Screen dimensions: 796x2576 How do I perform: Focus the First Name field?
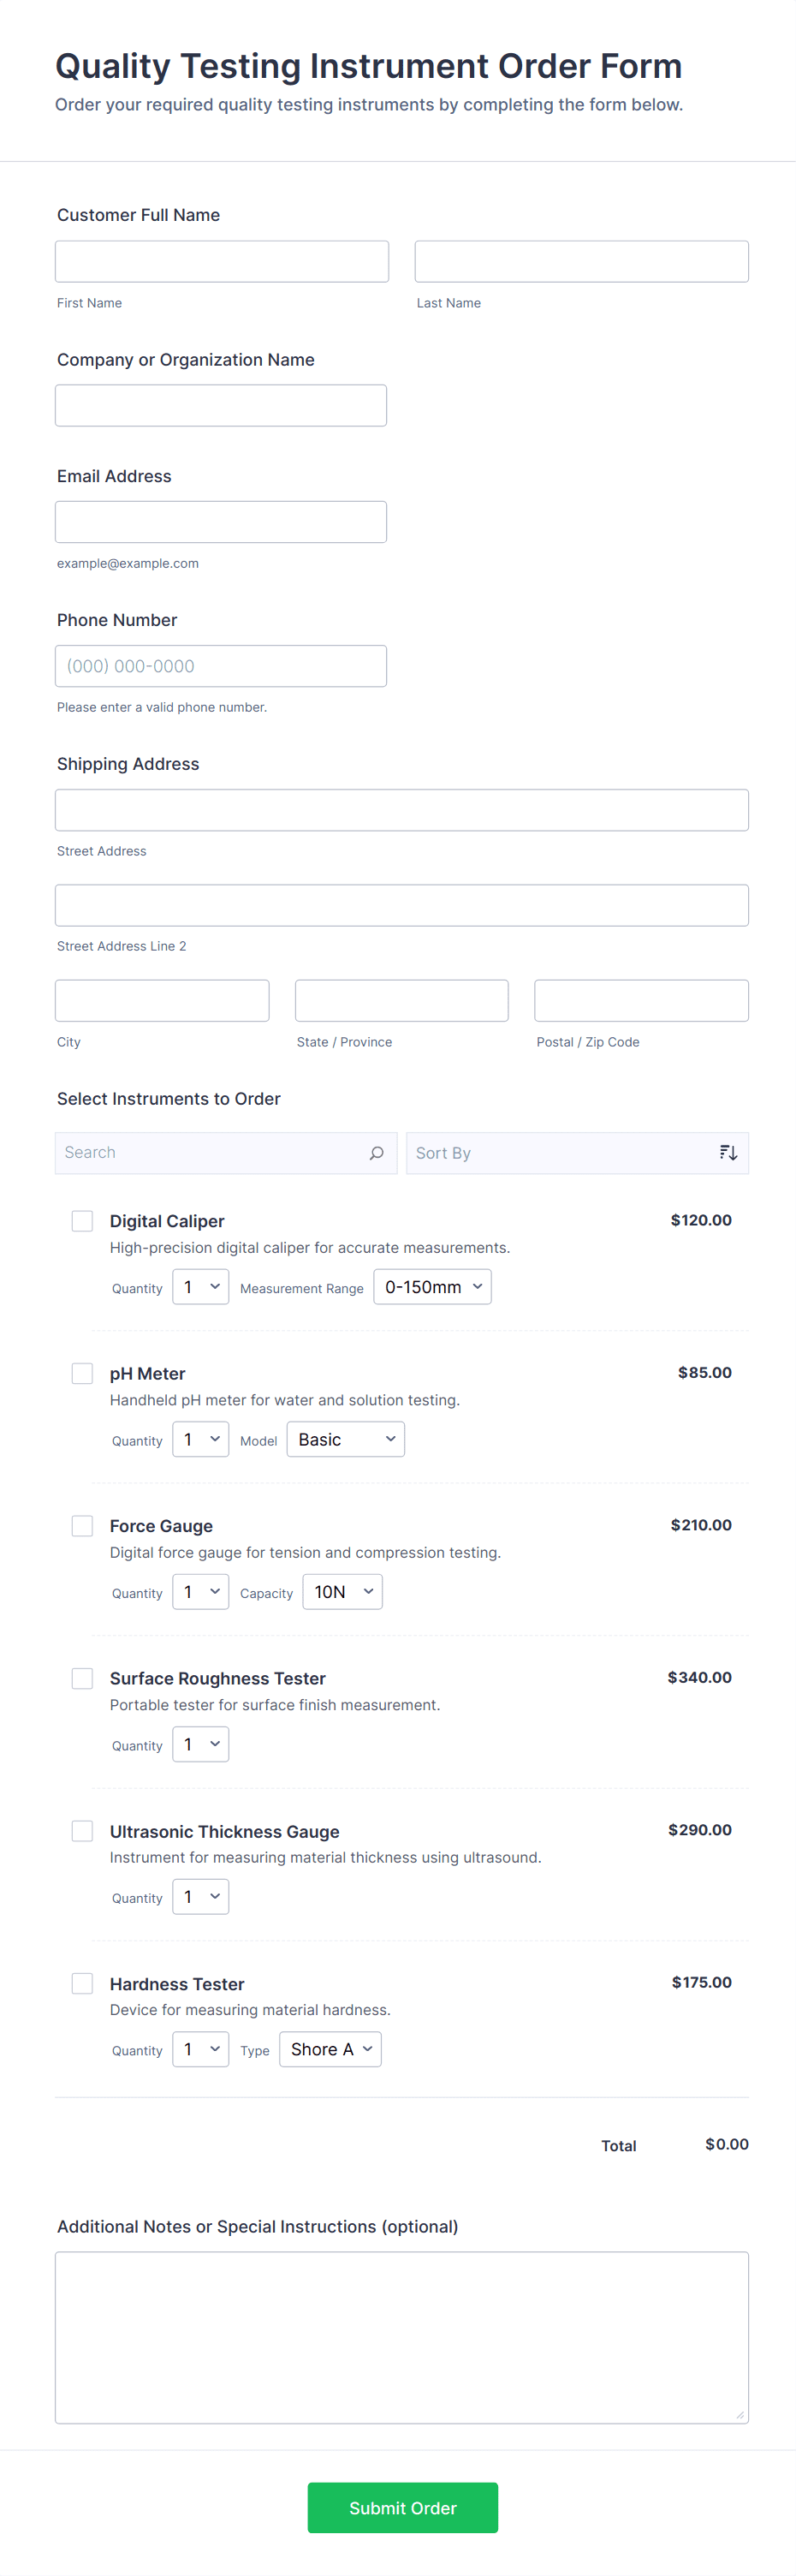tap(222, 262)
